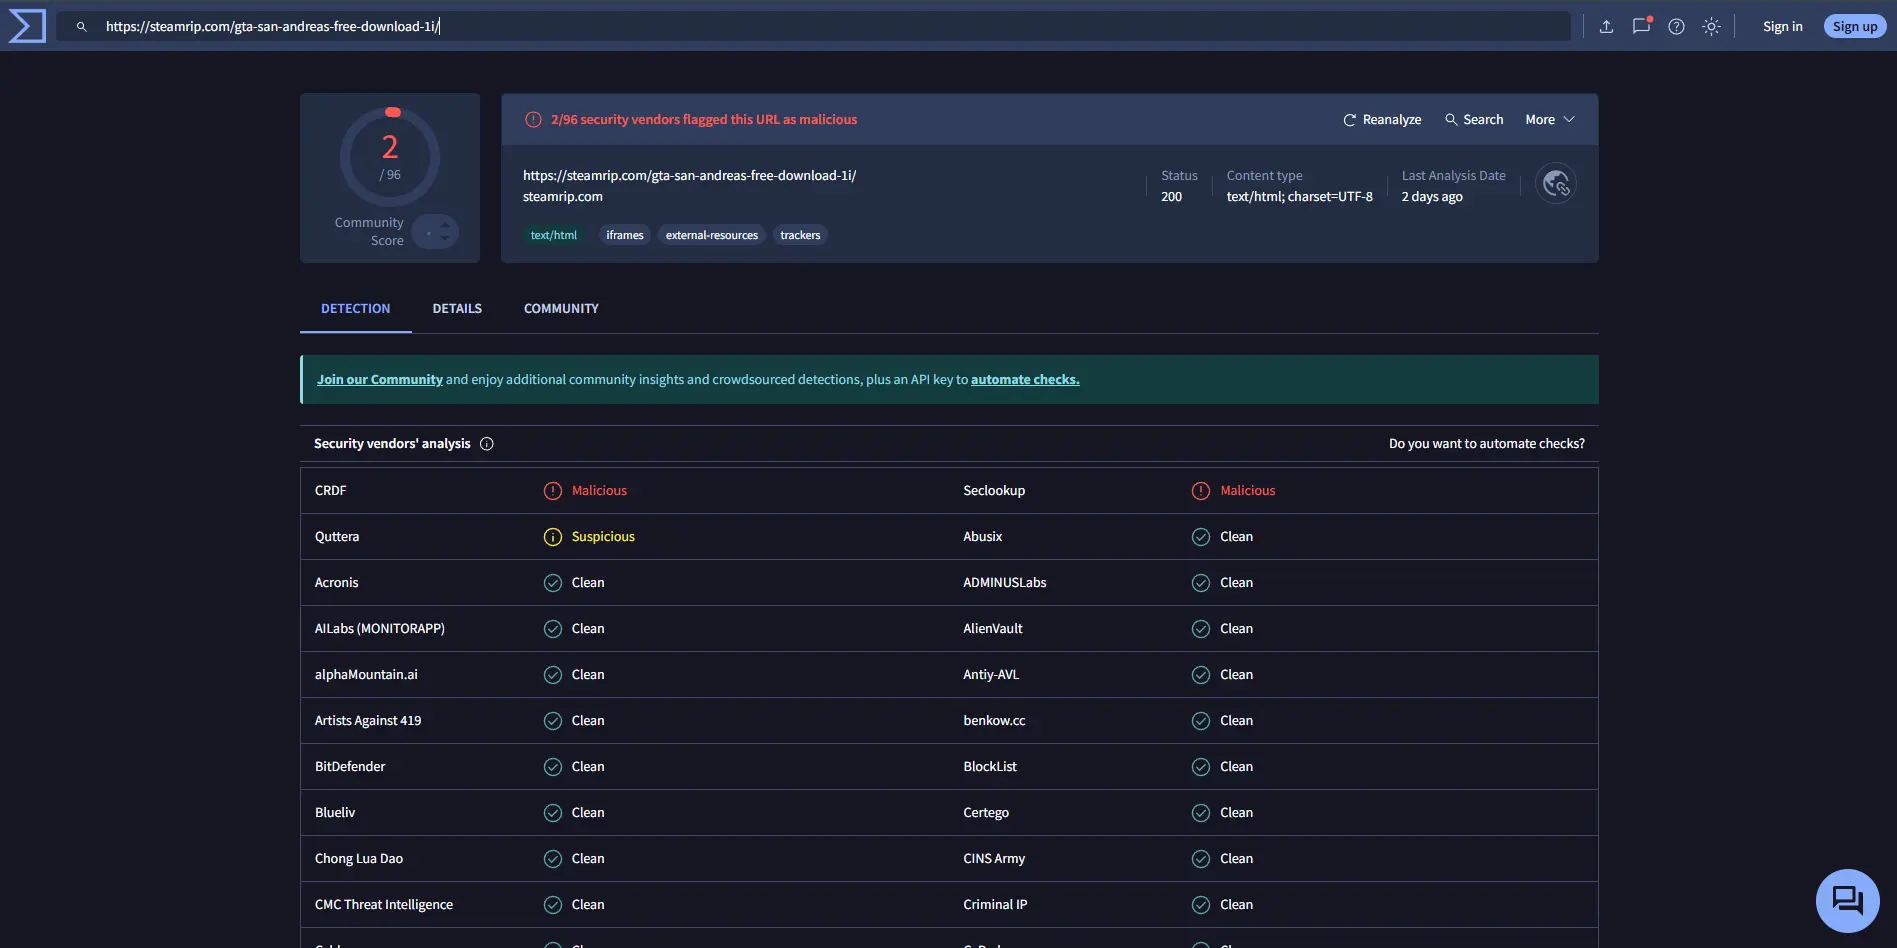Screen dimensions: 1897x948
Task: Open the chat support bubble
Action: point(1847,900)
